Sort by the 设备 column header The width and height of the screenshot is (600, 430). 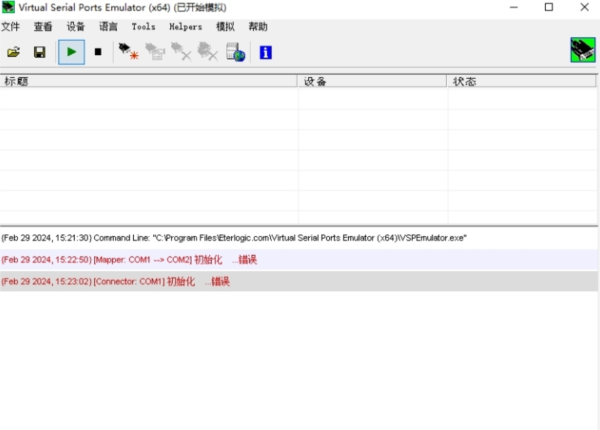[372, 81]
